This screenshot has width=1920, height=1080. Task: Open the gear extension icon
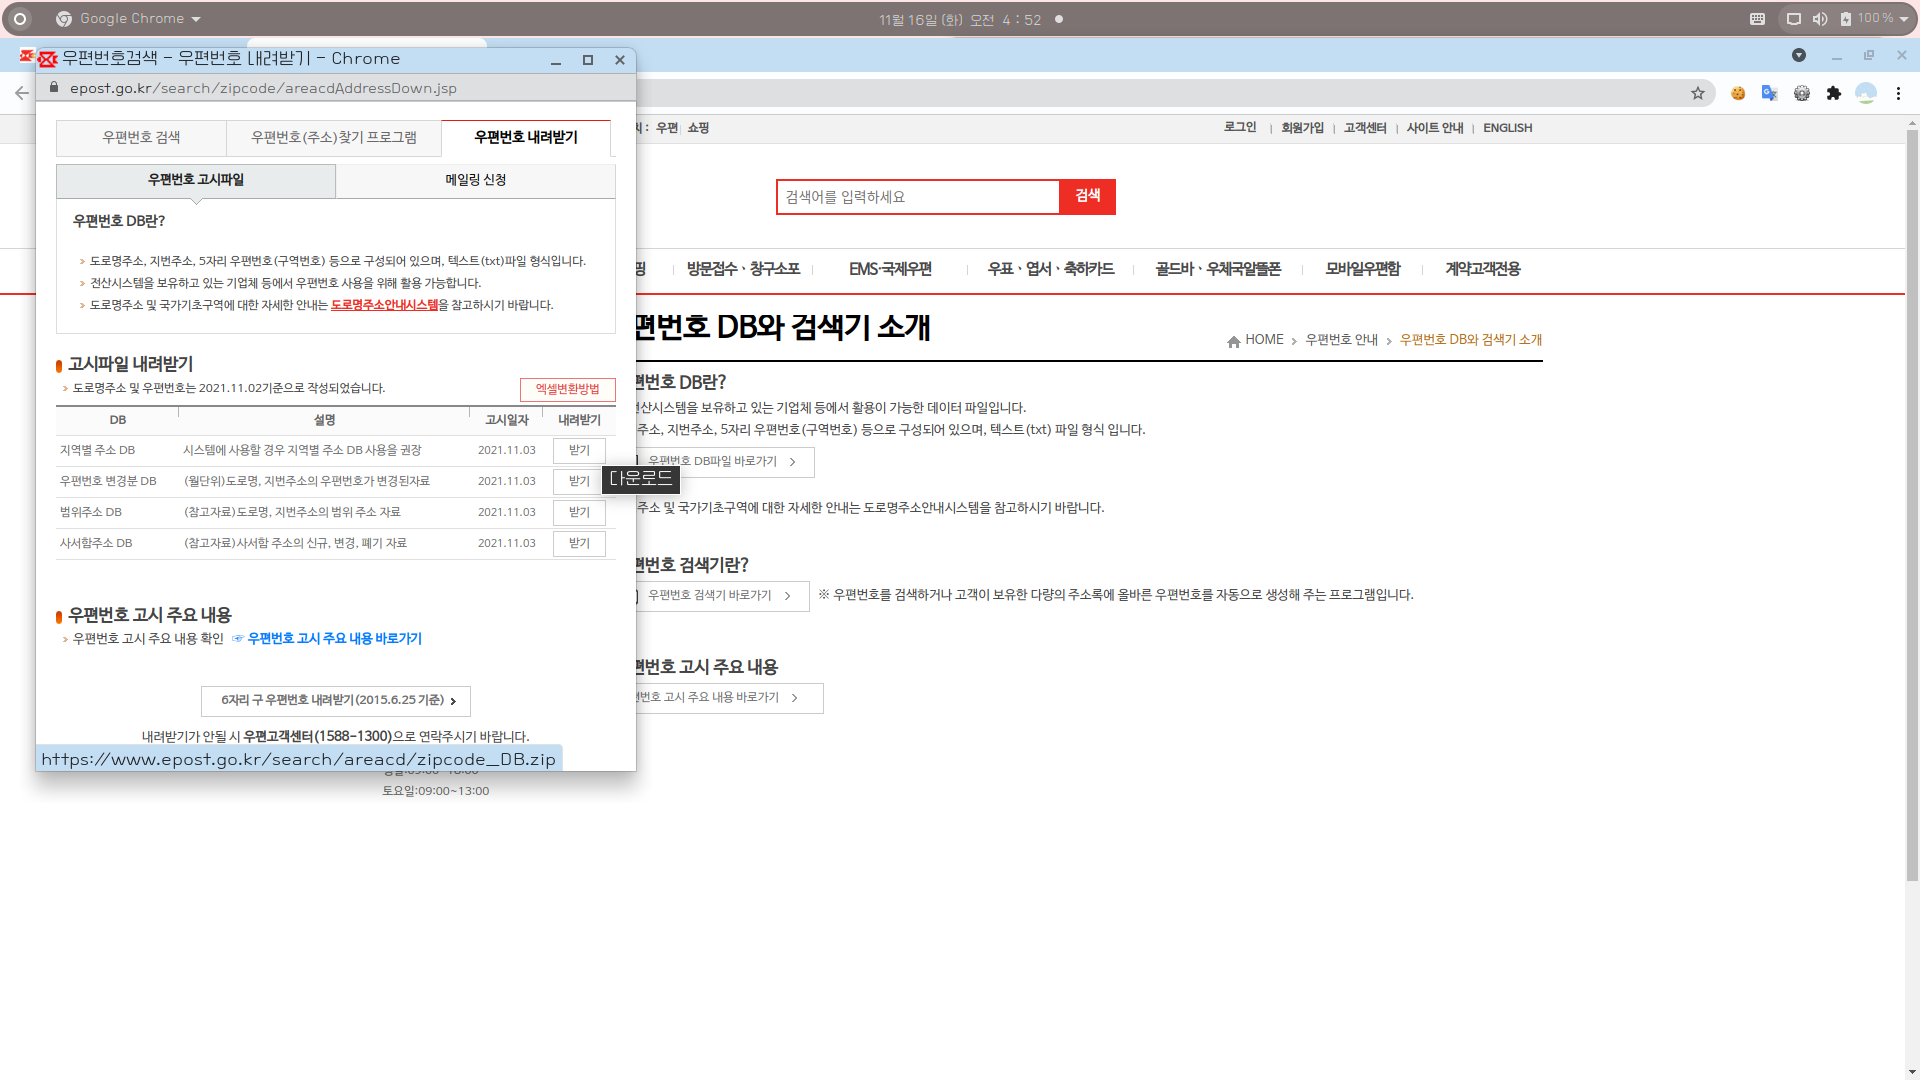pos(1801,93)
